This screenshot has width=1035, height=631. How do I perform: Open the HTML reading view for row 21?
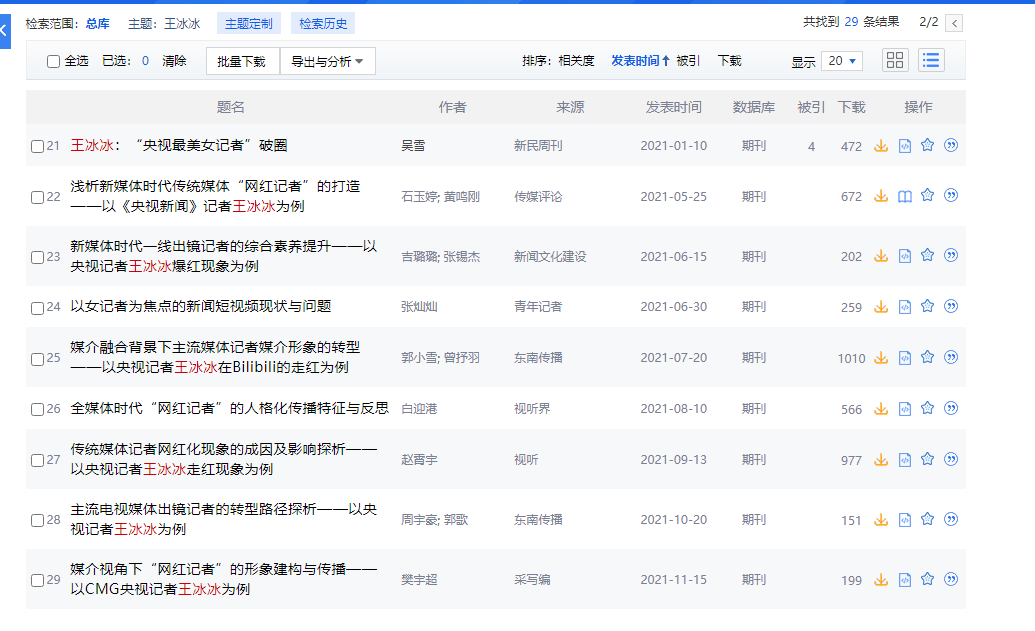905,146
